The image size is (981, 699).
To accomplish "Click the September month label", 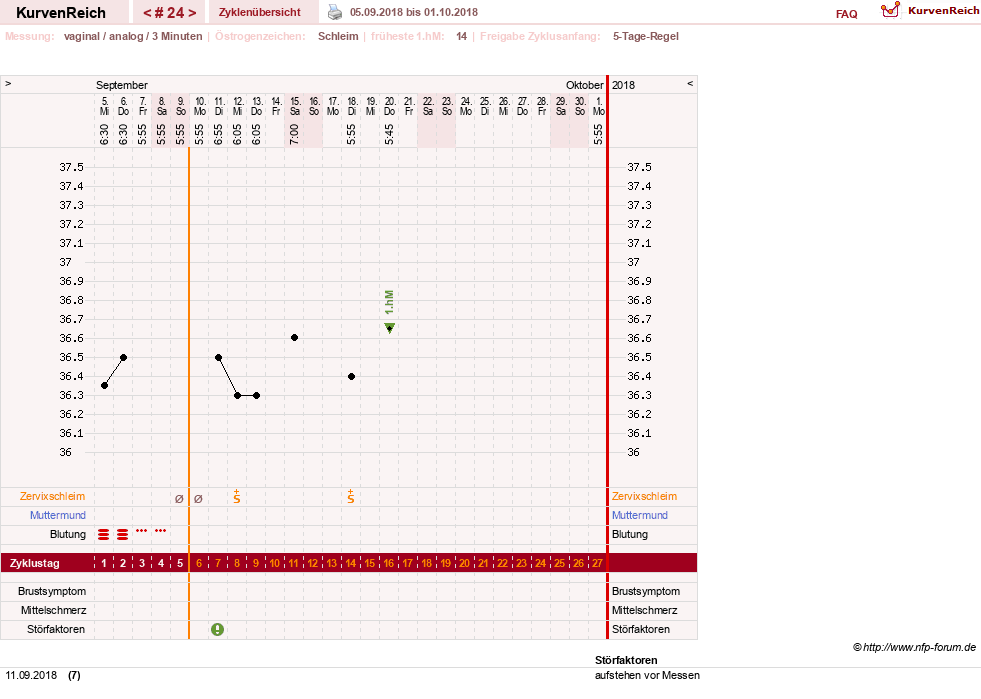I will pos(122,85).
